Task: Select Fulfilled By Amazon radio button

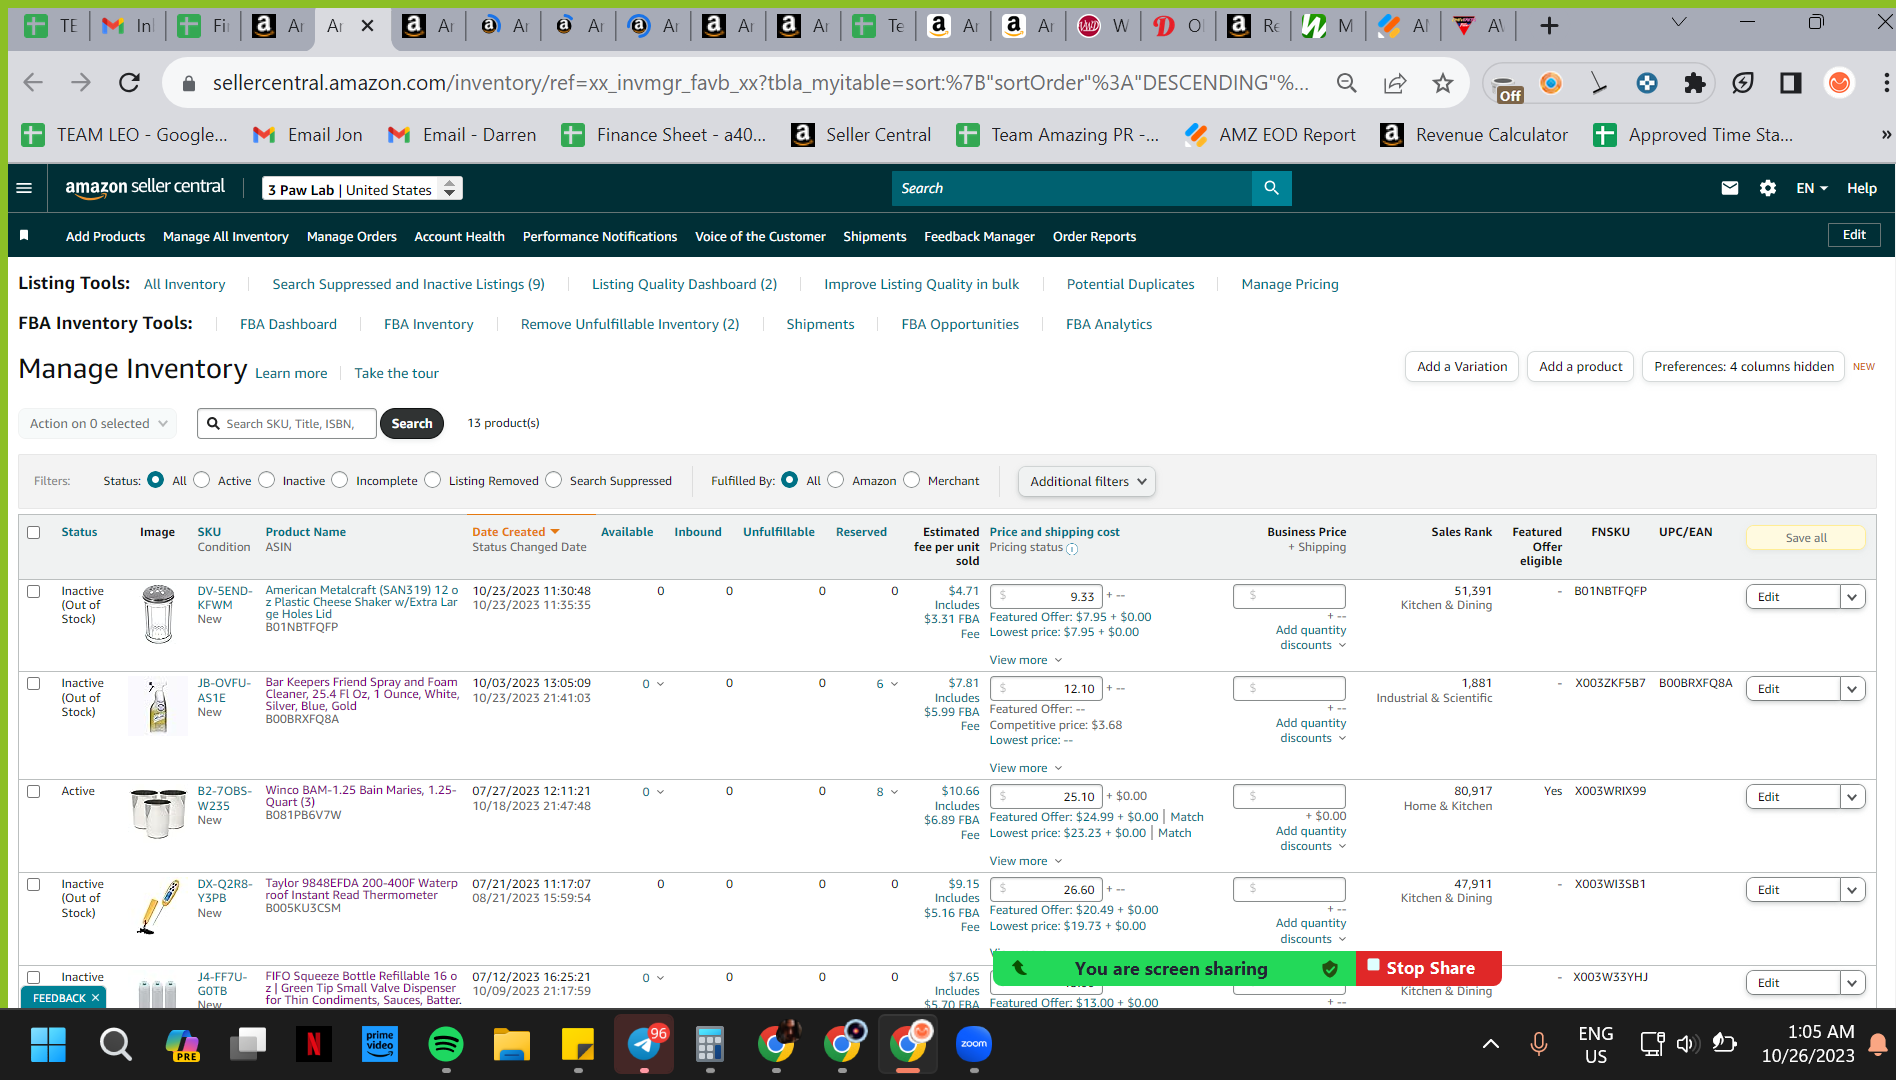Action: point(836,480)
